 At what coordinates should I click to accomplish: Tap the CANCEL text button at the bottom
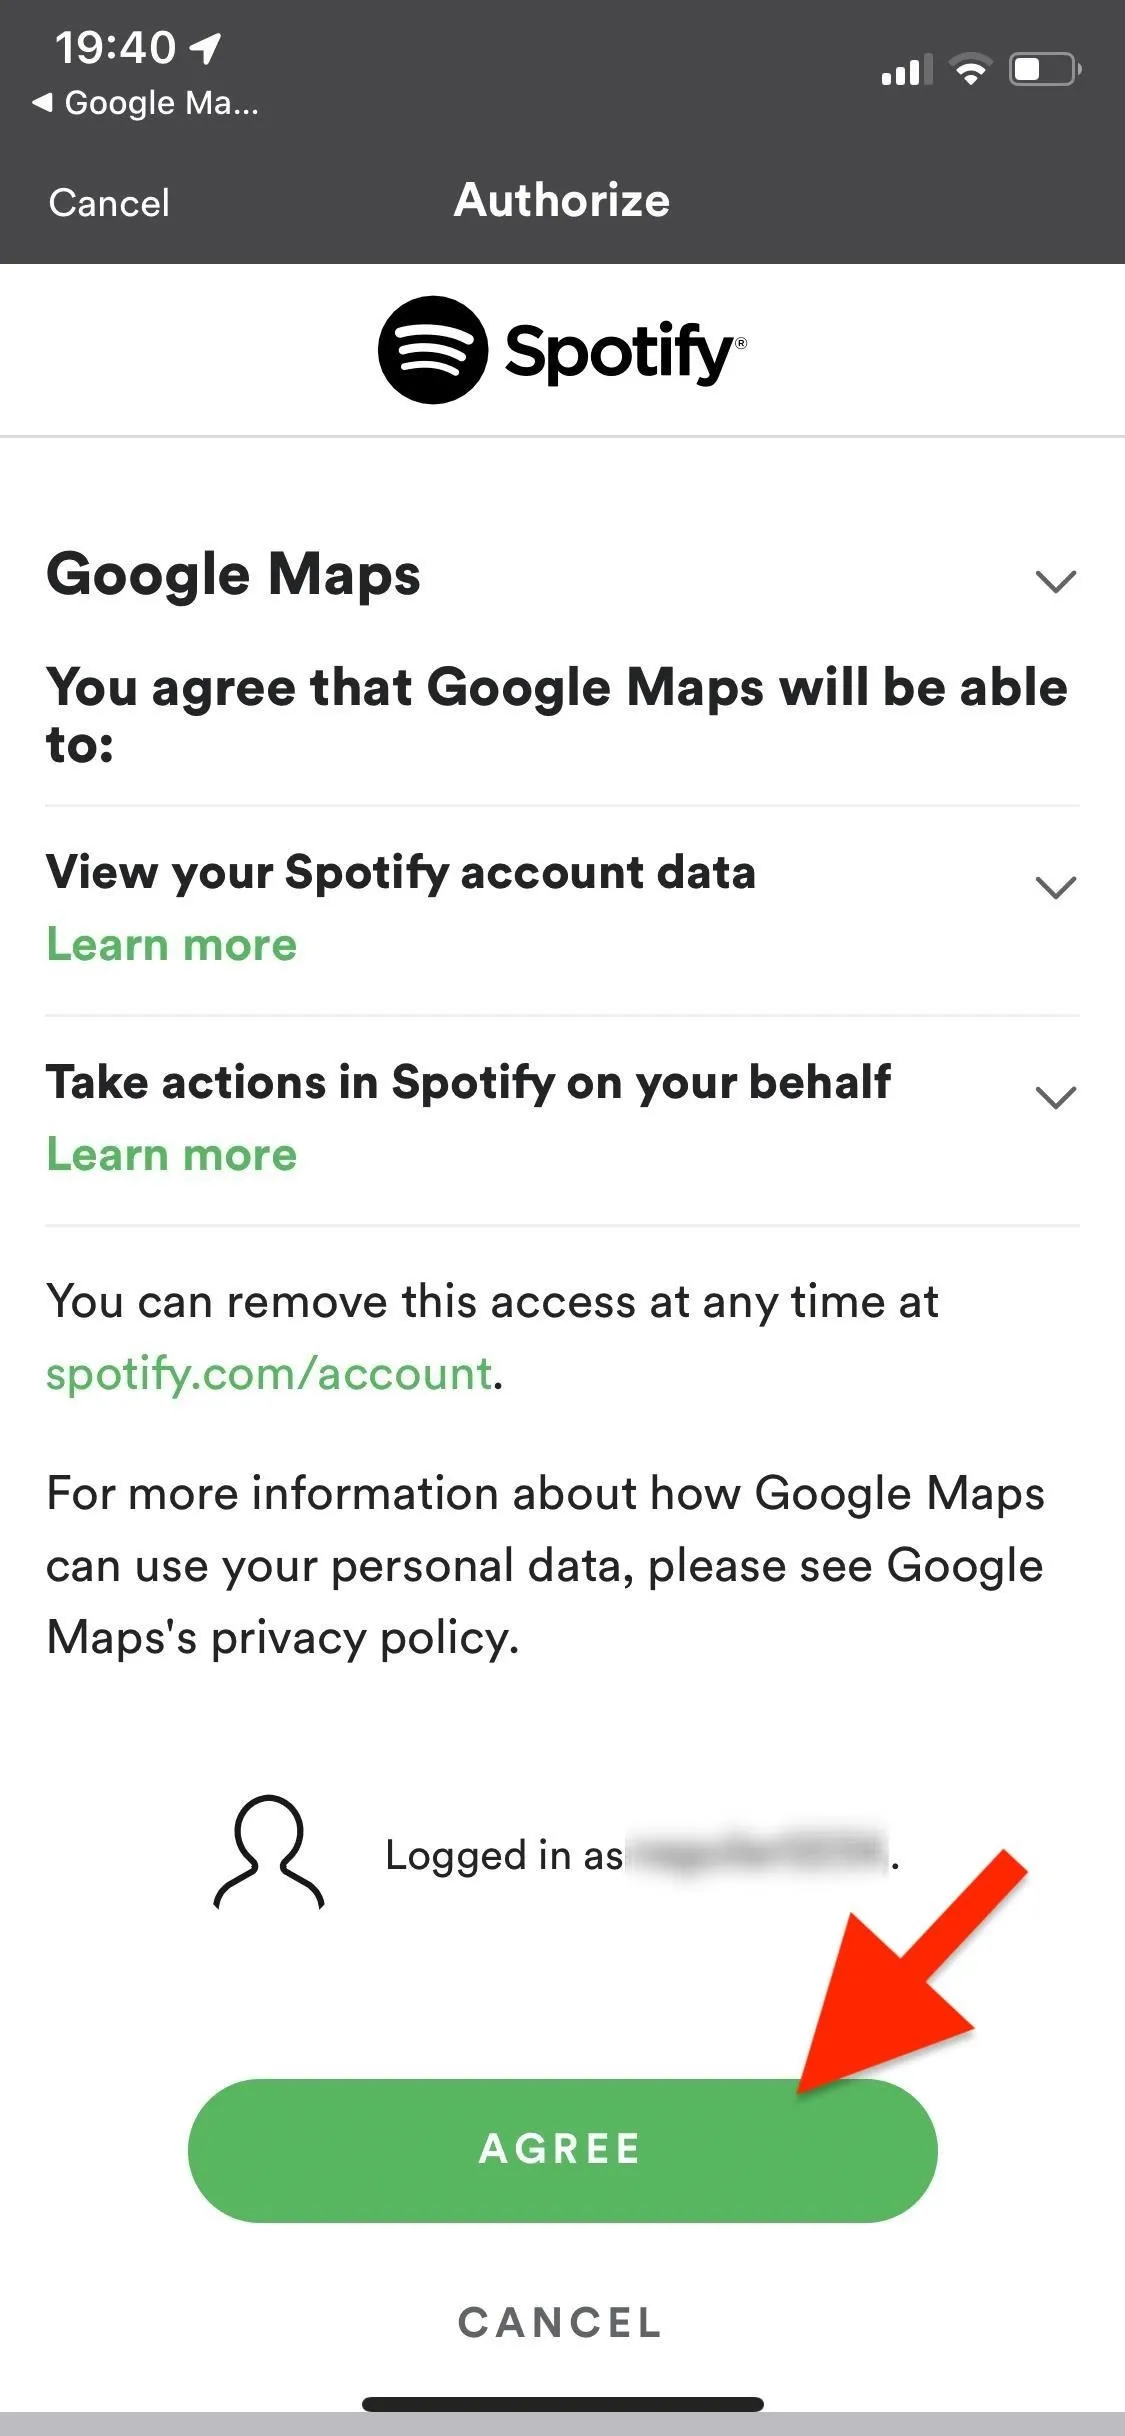tap(560, 2322)
